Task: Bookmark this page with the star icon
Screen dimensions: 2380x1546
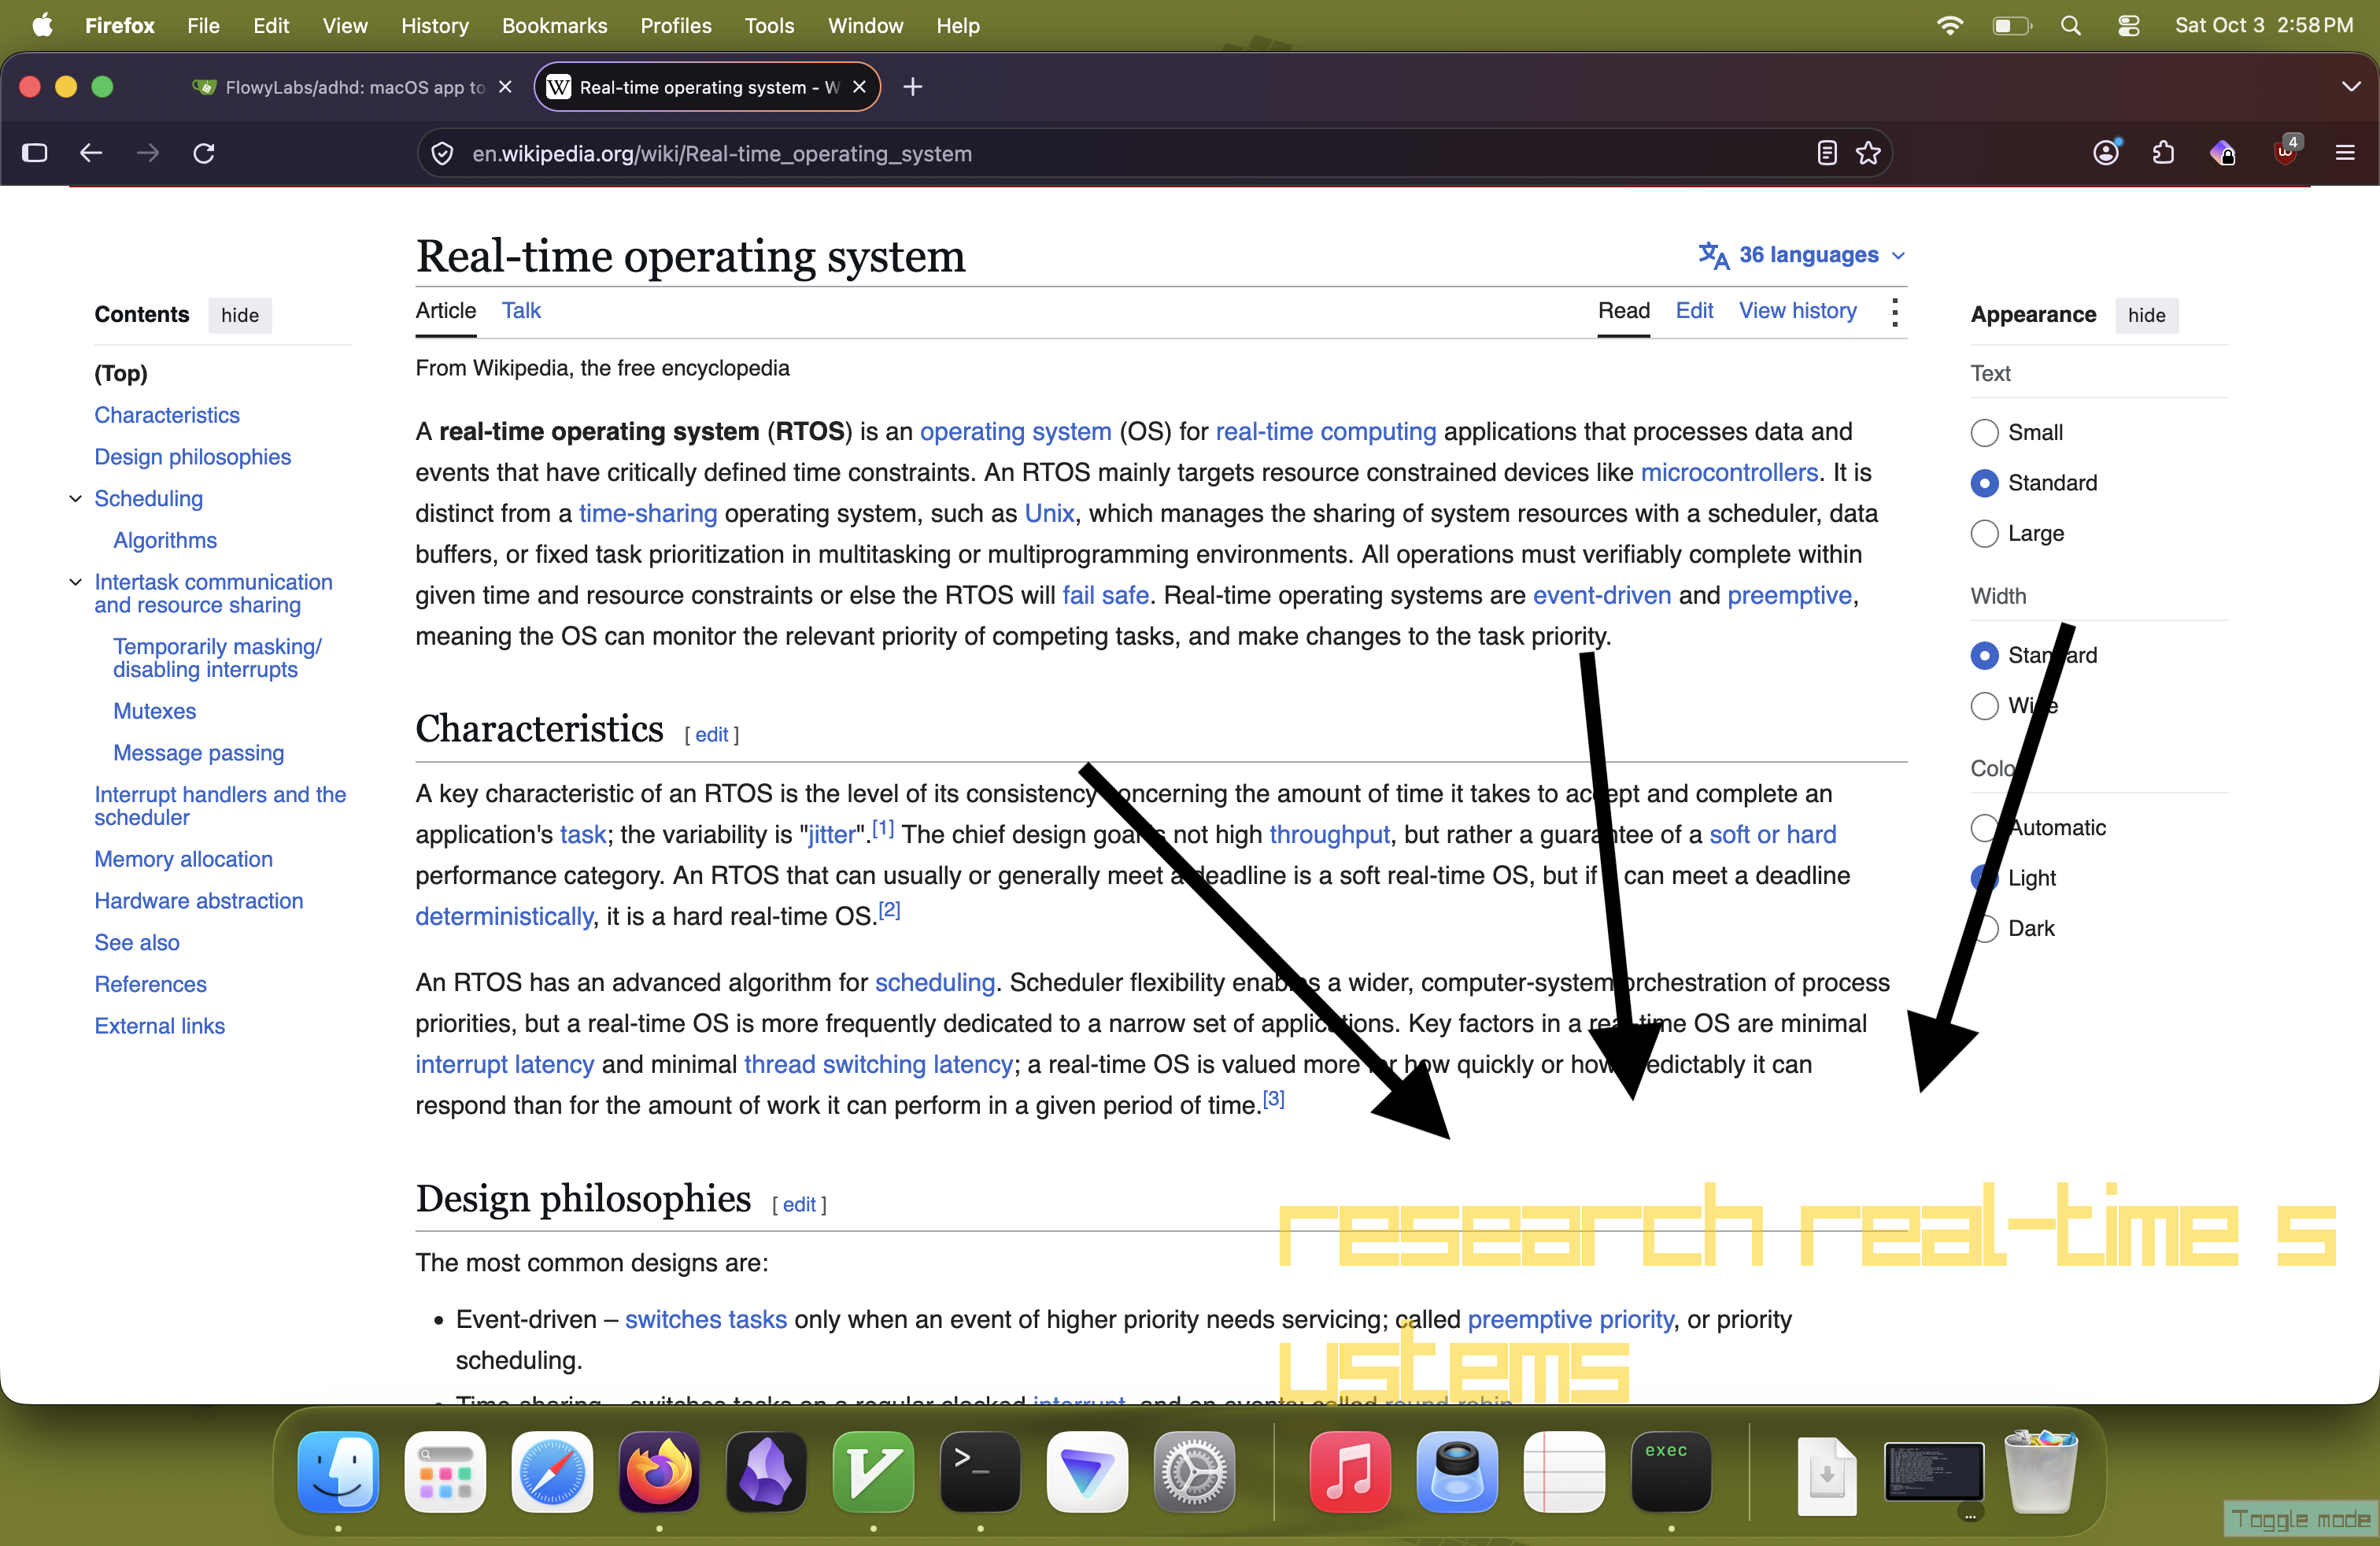Action: 1868,153
